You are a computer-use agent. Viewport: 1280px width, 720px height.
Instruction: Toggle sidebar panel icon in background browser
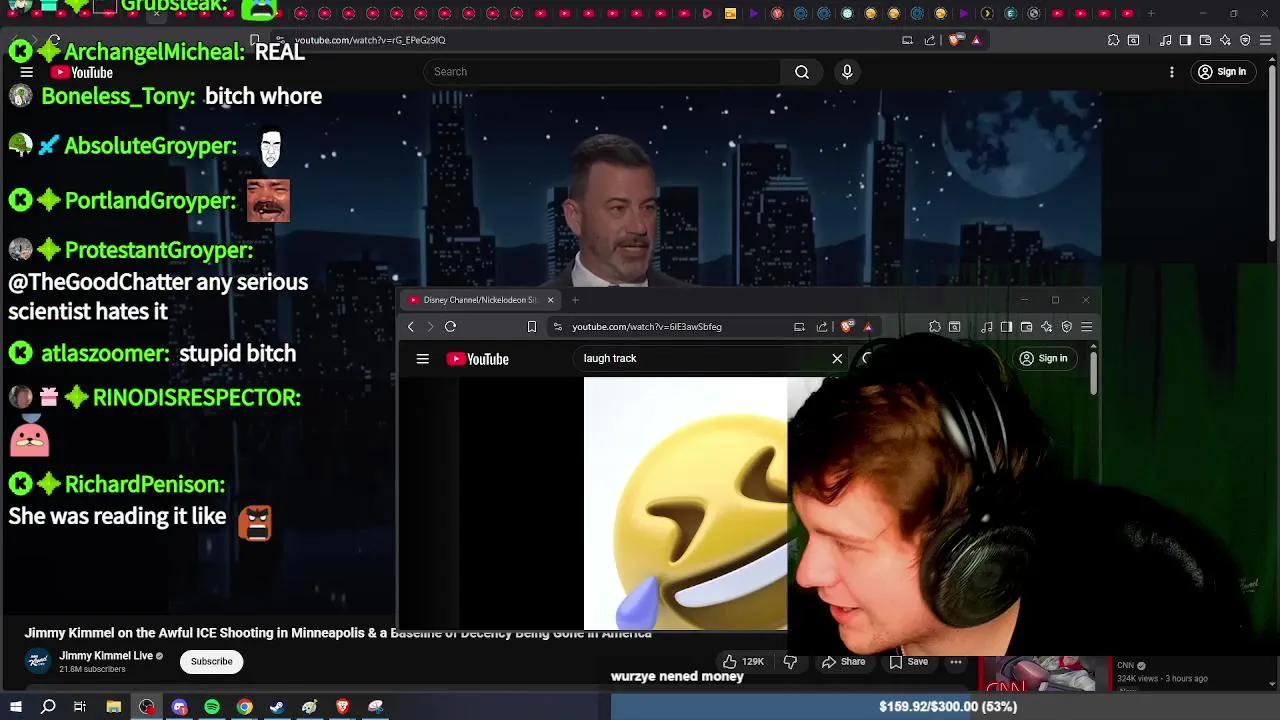coord(1185,40)
